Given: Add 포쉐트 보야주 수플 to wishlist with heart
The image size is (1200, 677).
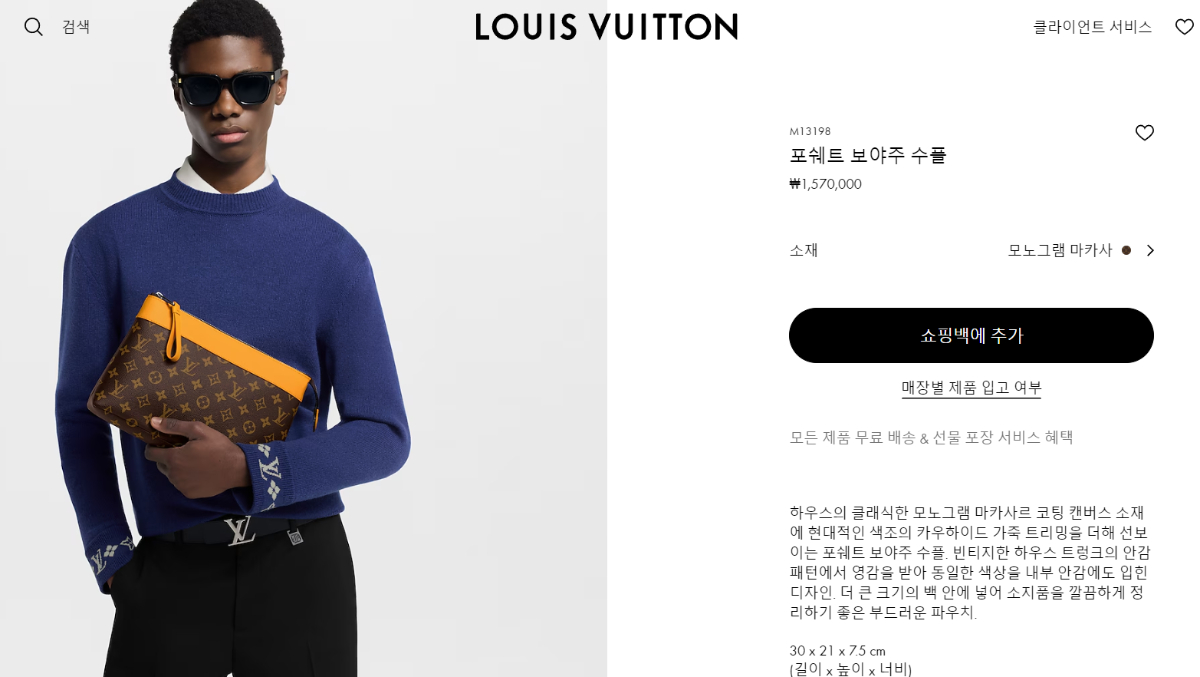Looking at the screenshot, I should [x=1144, y=133].
